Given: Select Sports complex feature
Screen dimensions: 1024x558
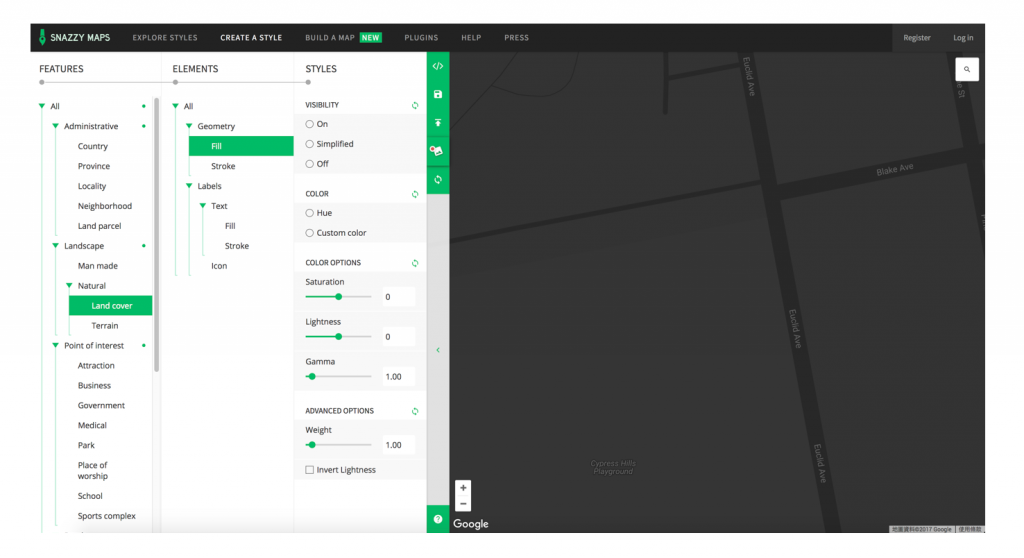Looking at the screenshot, I should point(106,516).
